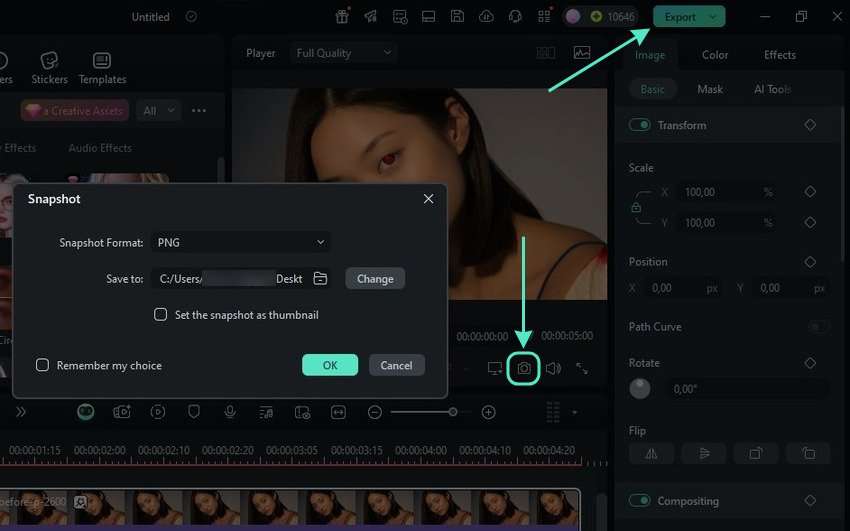Click the volume speaker icon under the player
Viewport: 850px width, 531px height.
coord(553,368)
